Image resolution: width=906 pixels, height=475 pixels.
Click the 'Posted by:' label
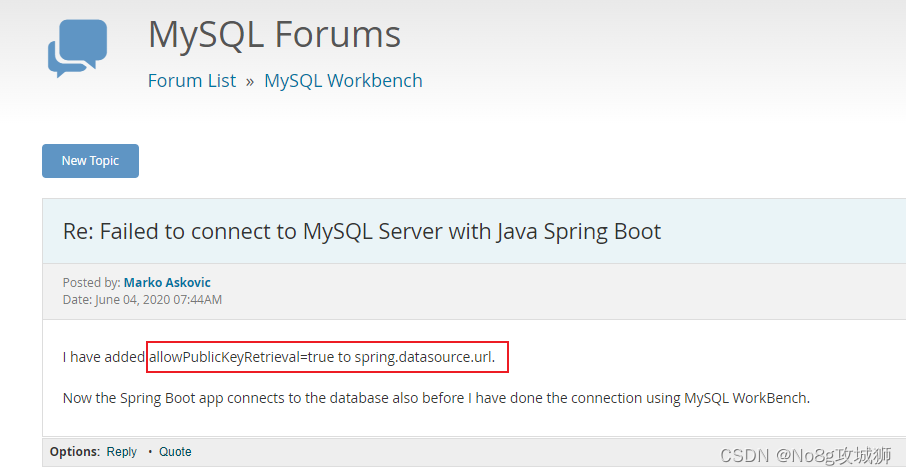tap(91, 283)
